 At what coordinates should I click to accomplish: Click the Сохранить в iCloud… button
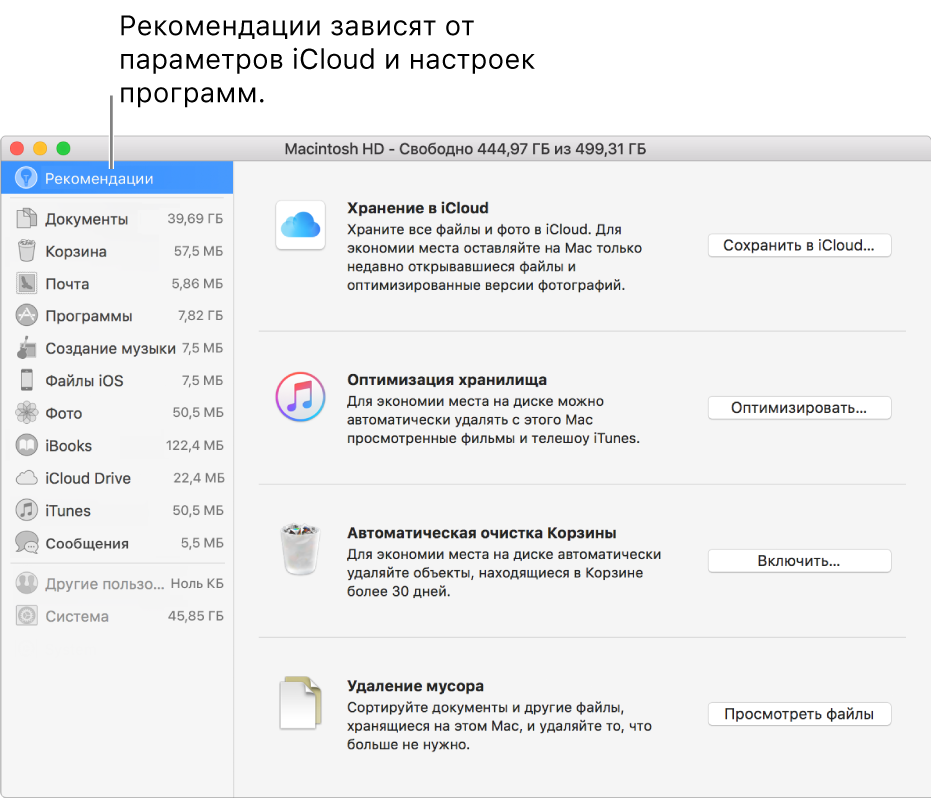coord(799,245)
